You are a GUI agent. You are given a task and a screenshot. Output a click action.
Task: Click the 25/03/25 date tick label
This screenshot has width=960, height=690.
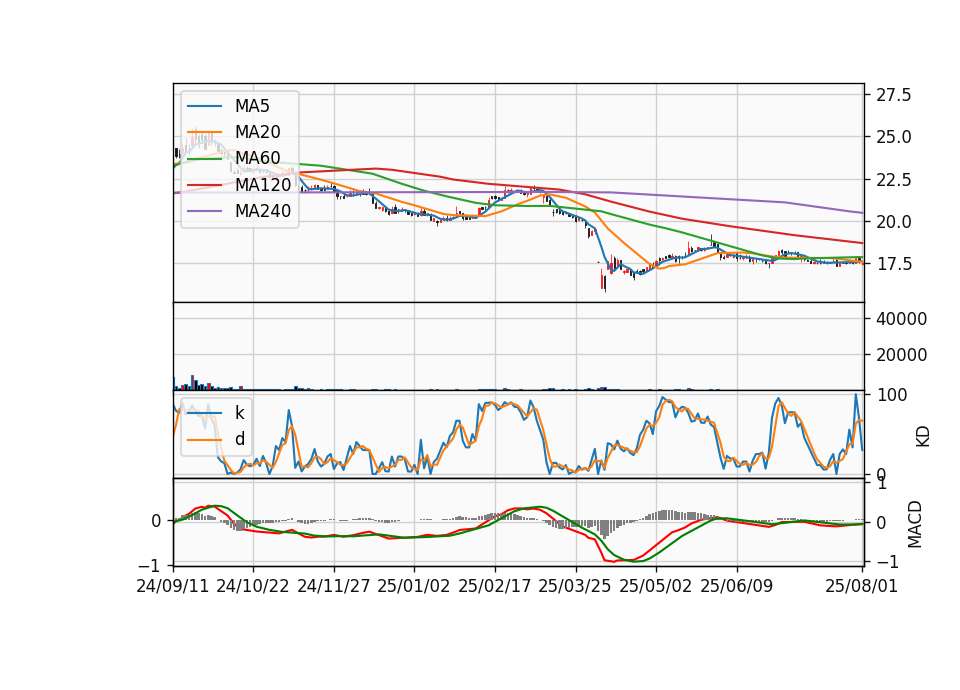click(x=575, y=586)
